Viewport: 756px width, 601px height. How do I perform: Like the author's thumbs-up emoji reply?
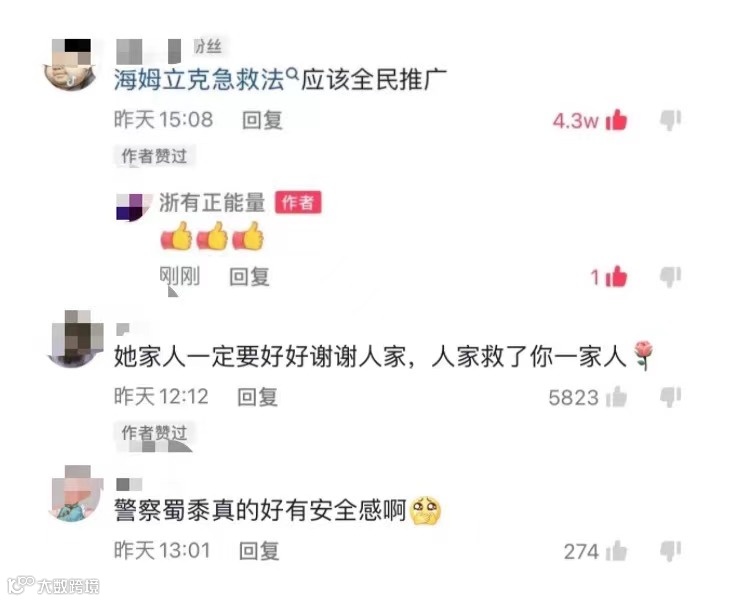[x=616, y=277]
